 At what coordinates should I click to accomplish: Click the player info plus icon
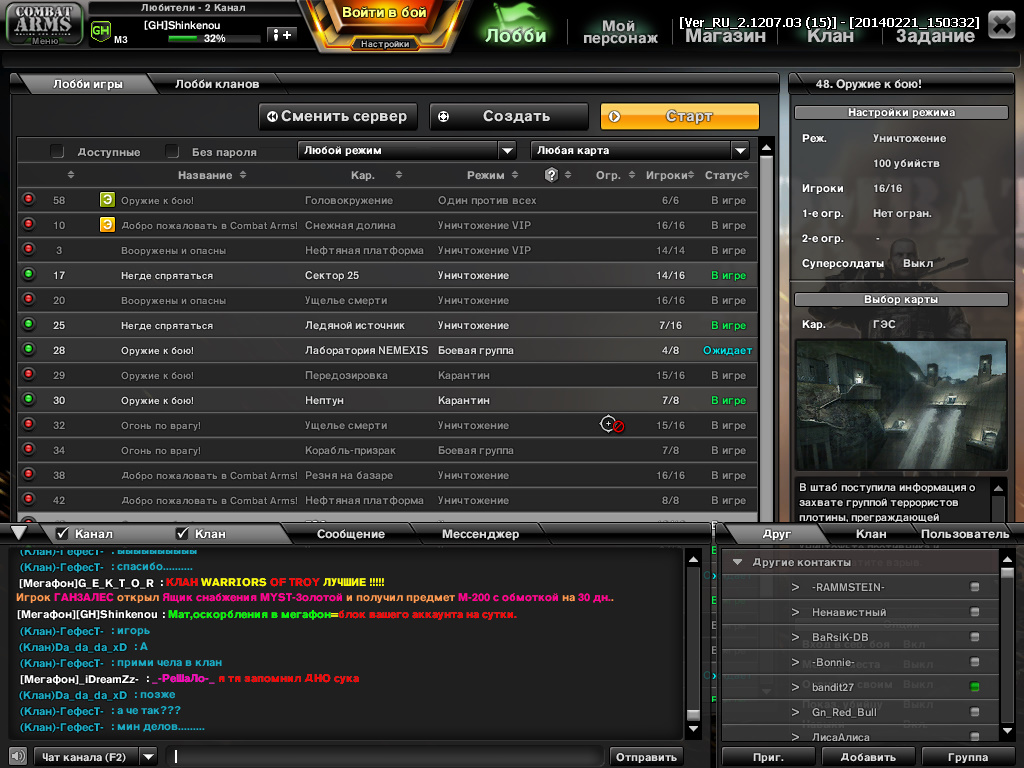coord(282,35)
